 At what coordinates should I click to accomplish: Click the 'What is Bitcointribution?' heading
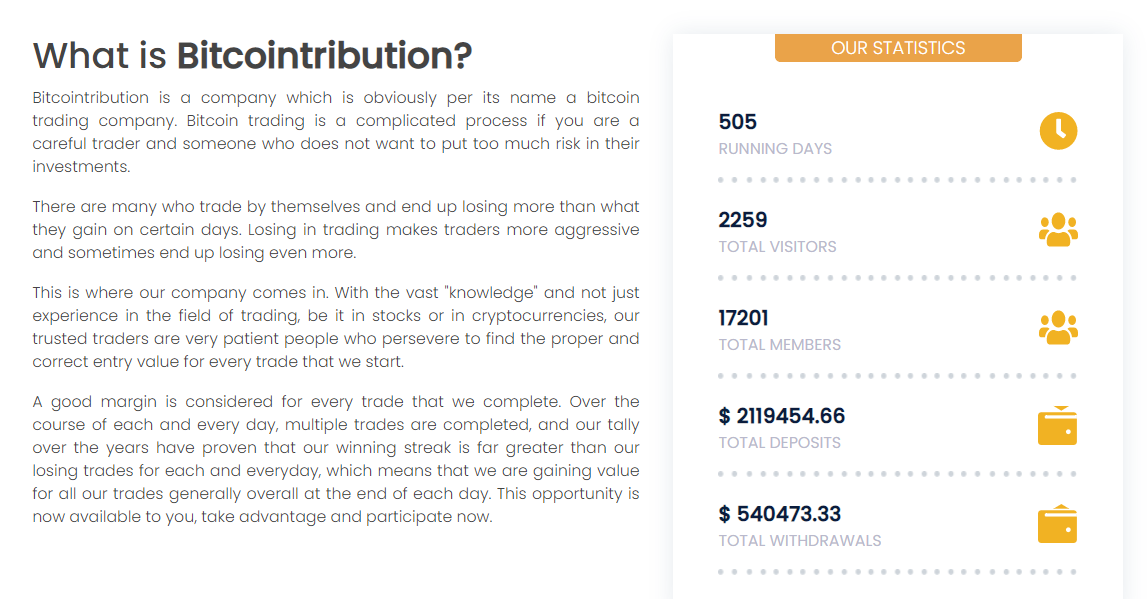(252, 56)
